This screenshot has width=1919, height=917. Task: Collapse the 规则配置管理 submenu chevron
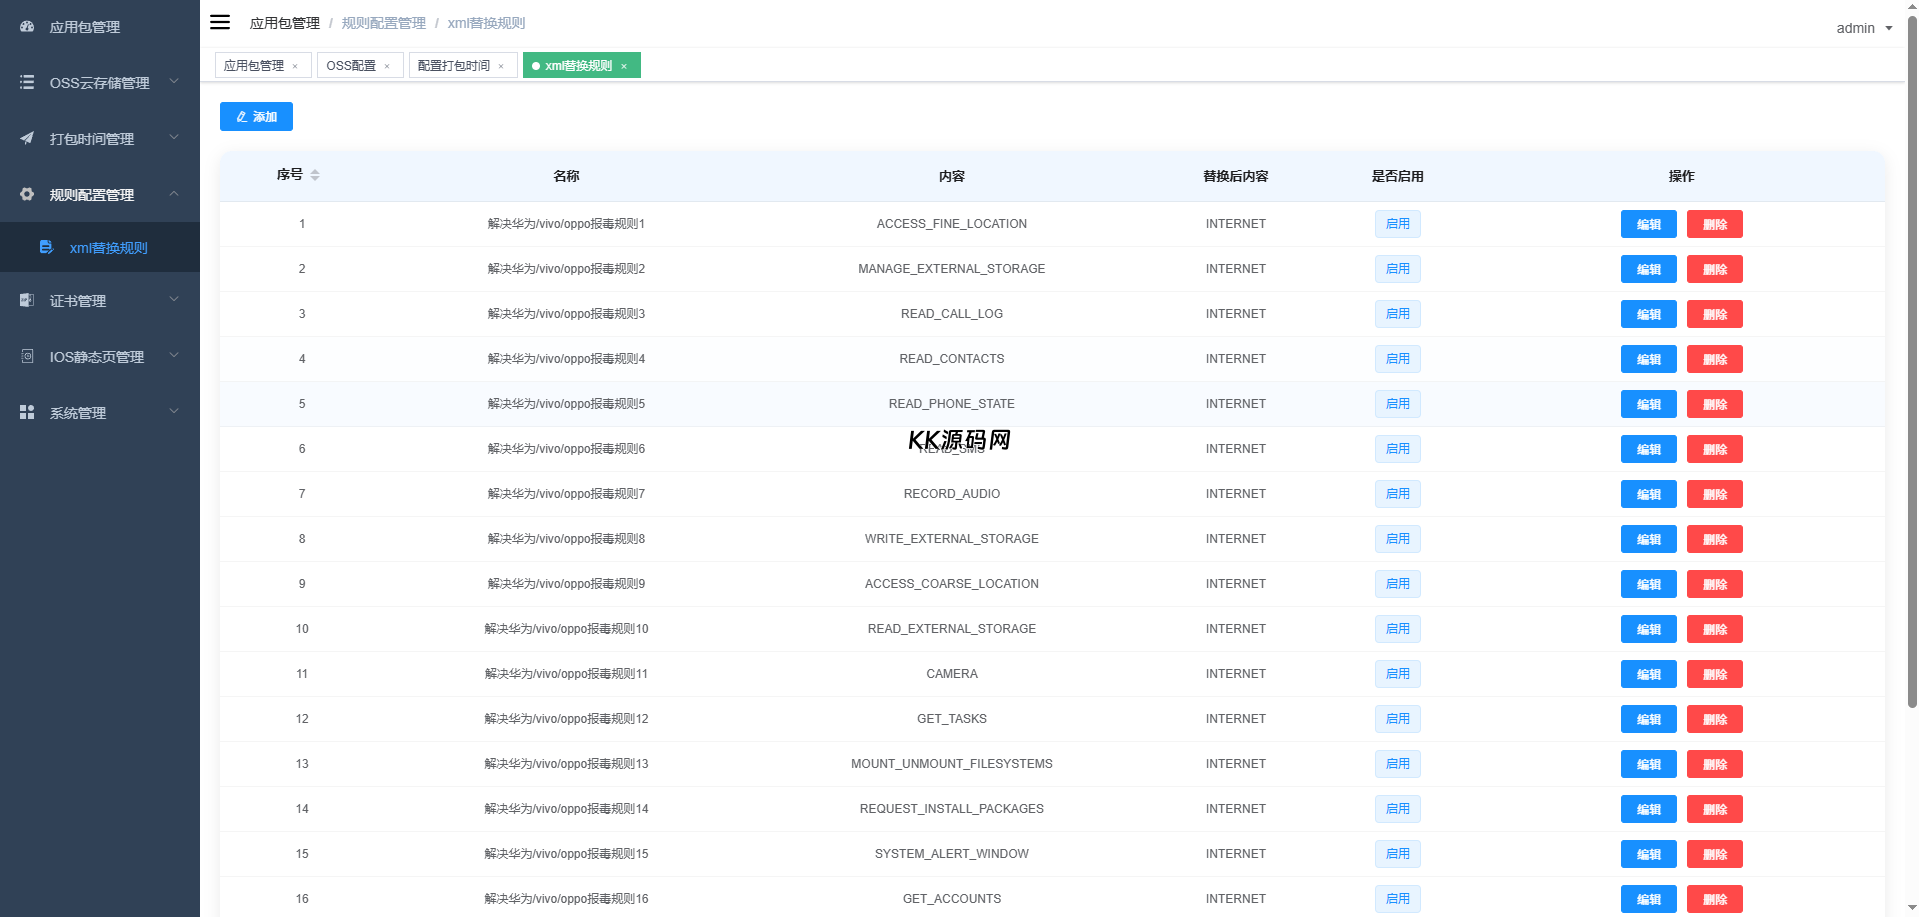[174, 194]
